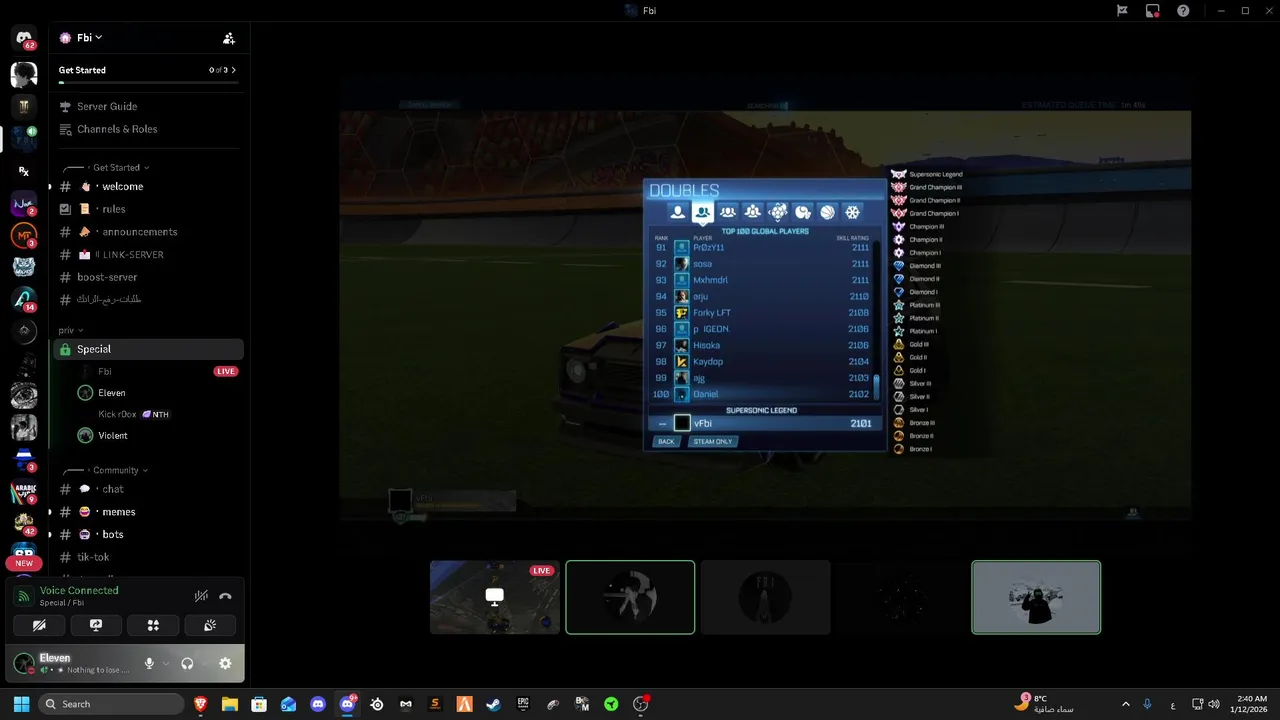The height and width of the screenshot is (720, 1280).
Task: Open the voice connection signal info icon
Action: click(24, 596)
